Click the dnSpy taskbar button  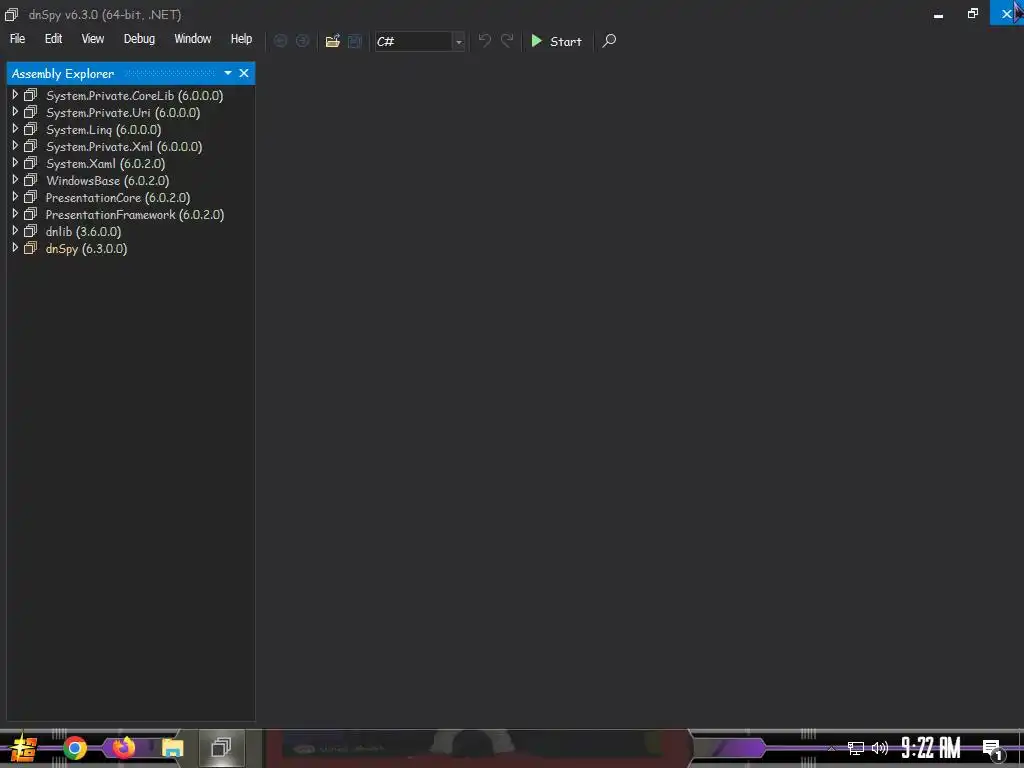click(x=221, y=747)
